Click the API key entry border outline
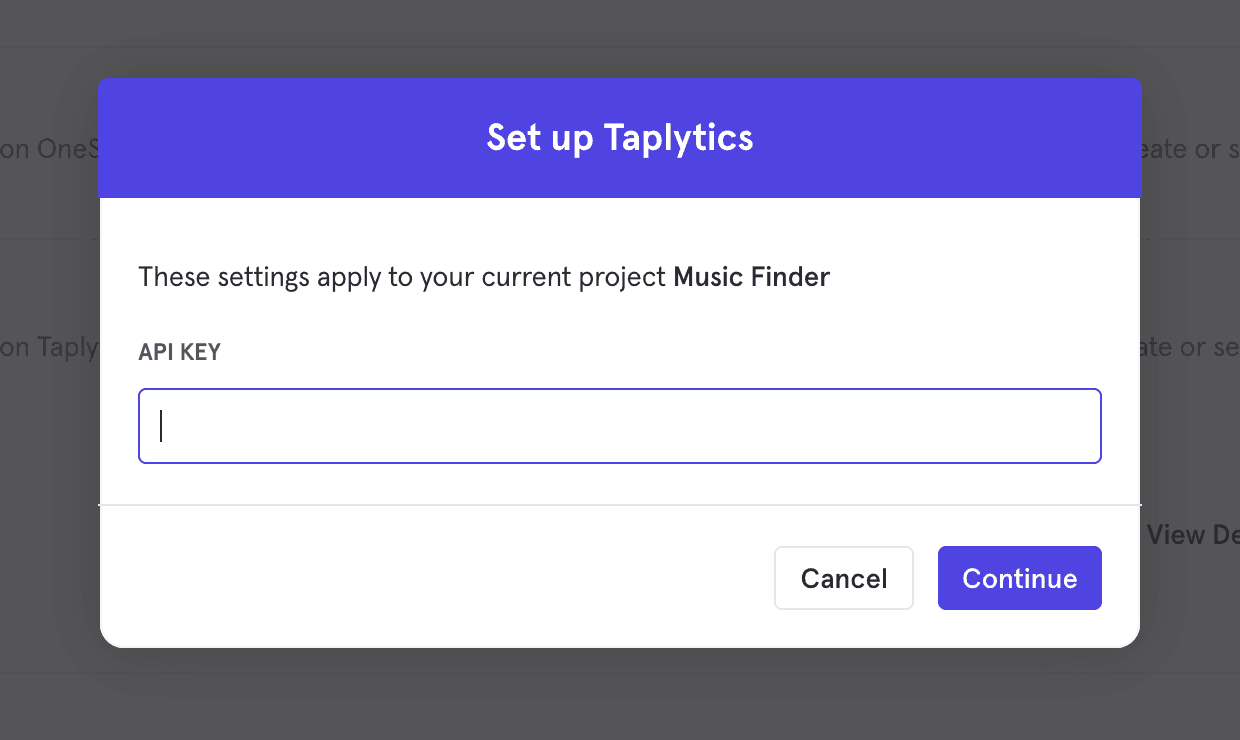 620,389
